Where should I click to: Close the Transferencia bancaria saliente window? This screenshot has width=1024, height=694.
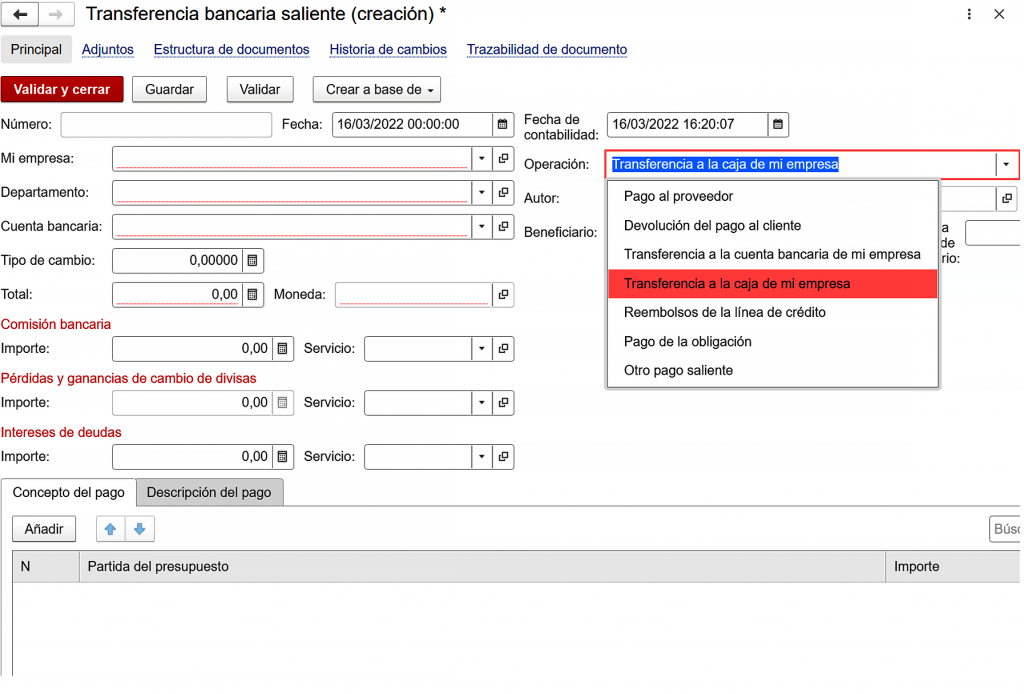pyautogui.click(x=999, y=14)
